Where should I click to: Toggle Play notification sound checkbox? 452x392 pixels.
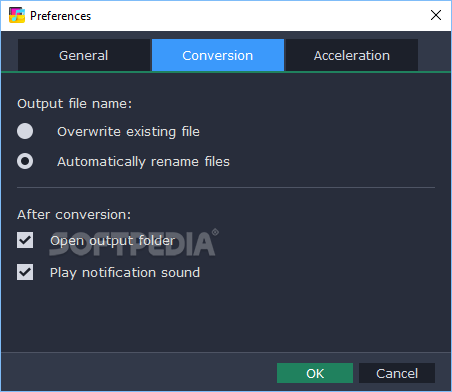[x=25, y=272]
